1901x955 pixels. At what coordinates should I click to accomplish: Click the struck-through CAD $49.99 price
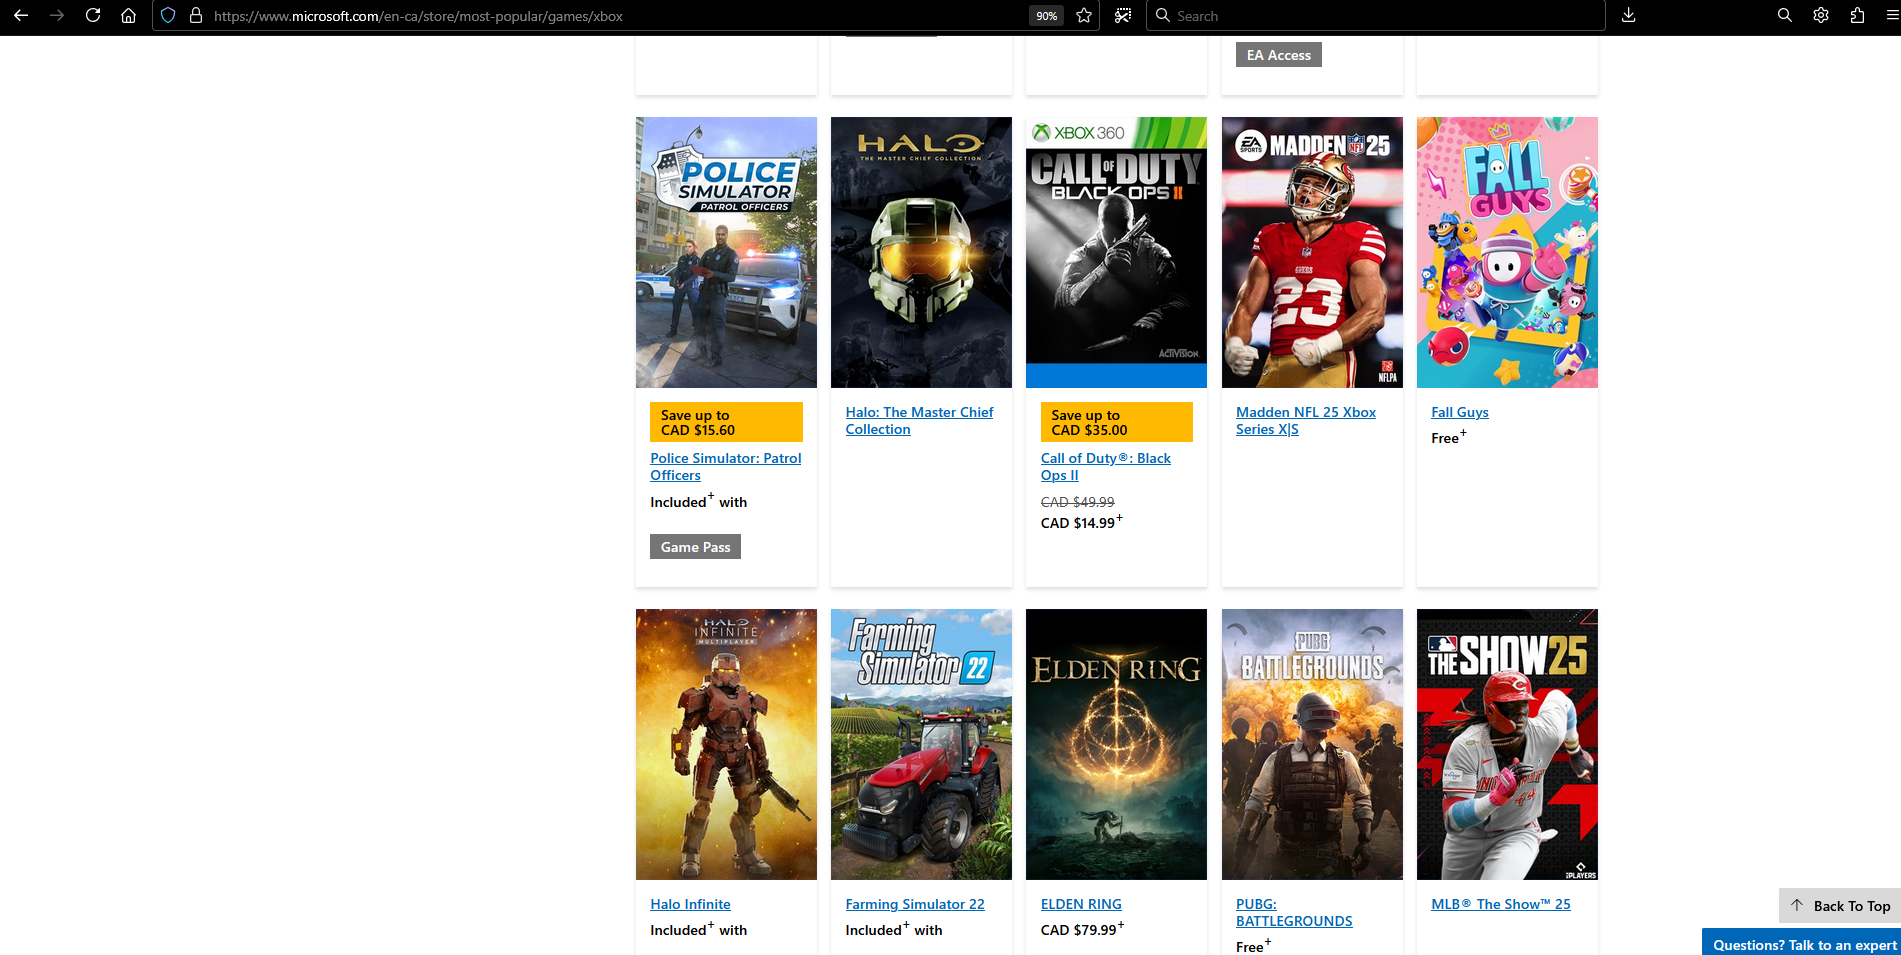1077,502
